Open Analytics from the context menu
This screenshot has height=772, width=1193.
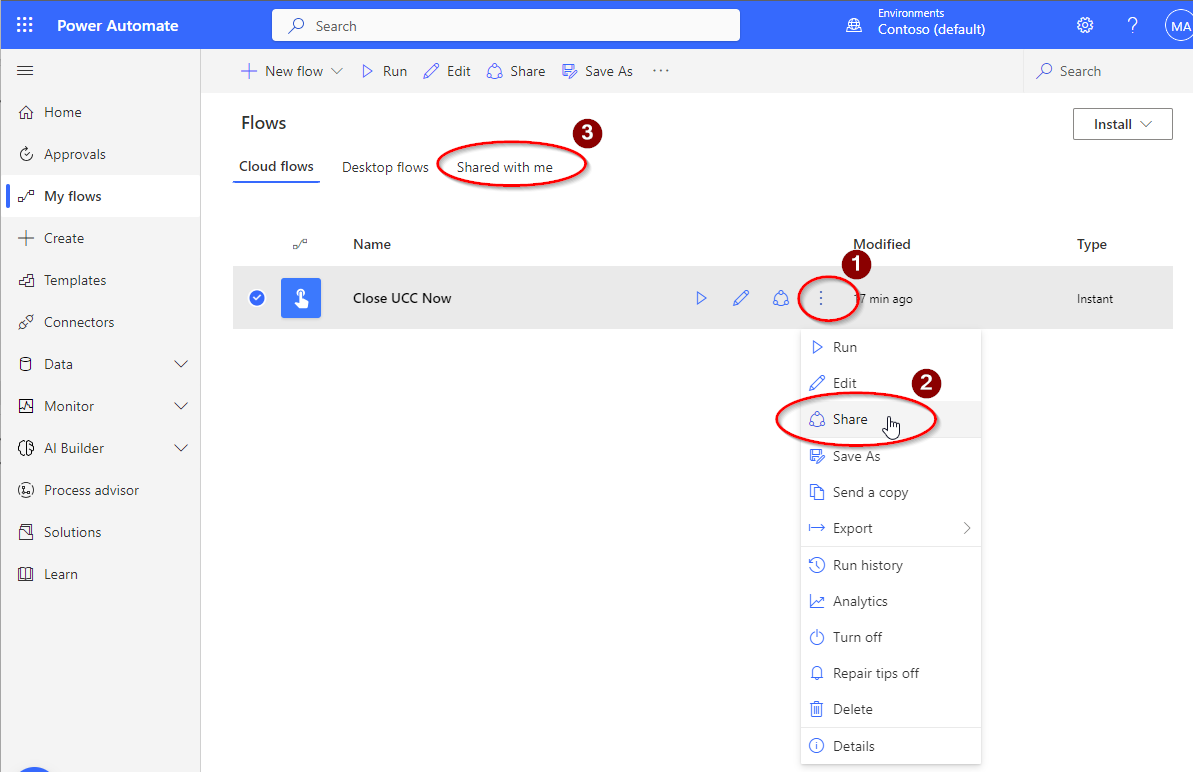[x=891, y=601]
